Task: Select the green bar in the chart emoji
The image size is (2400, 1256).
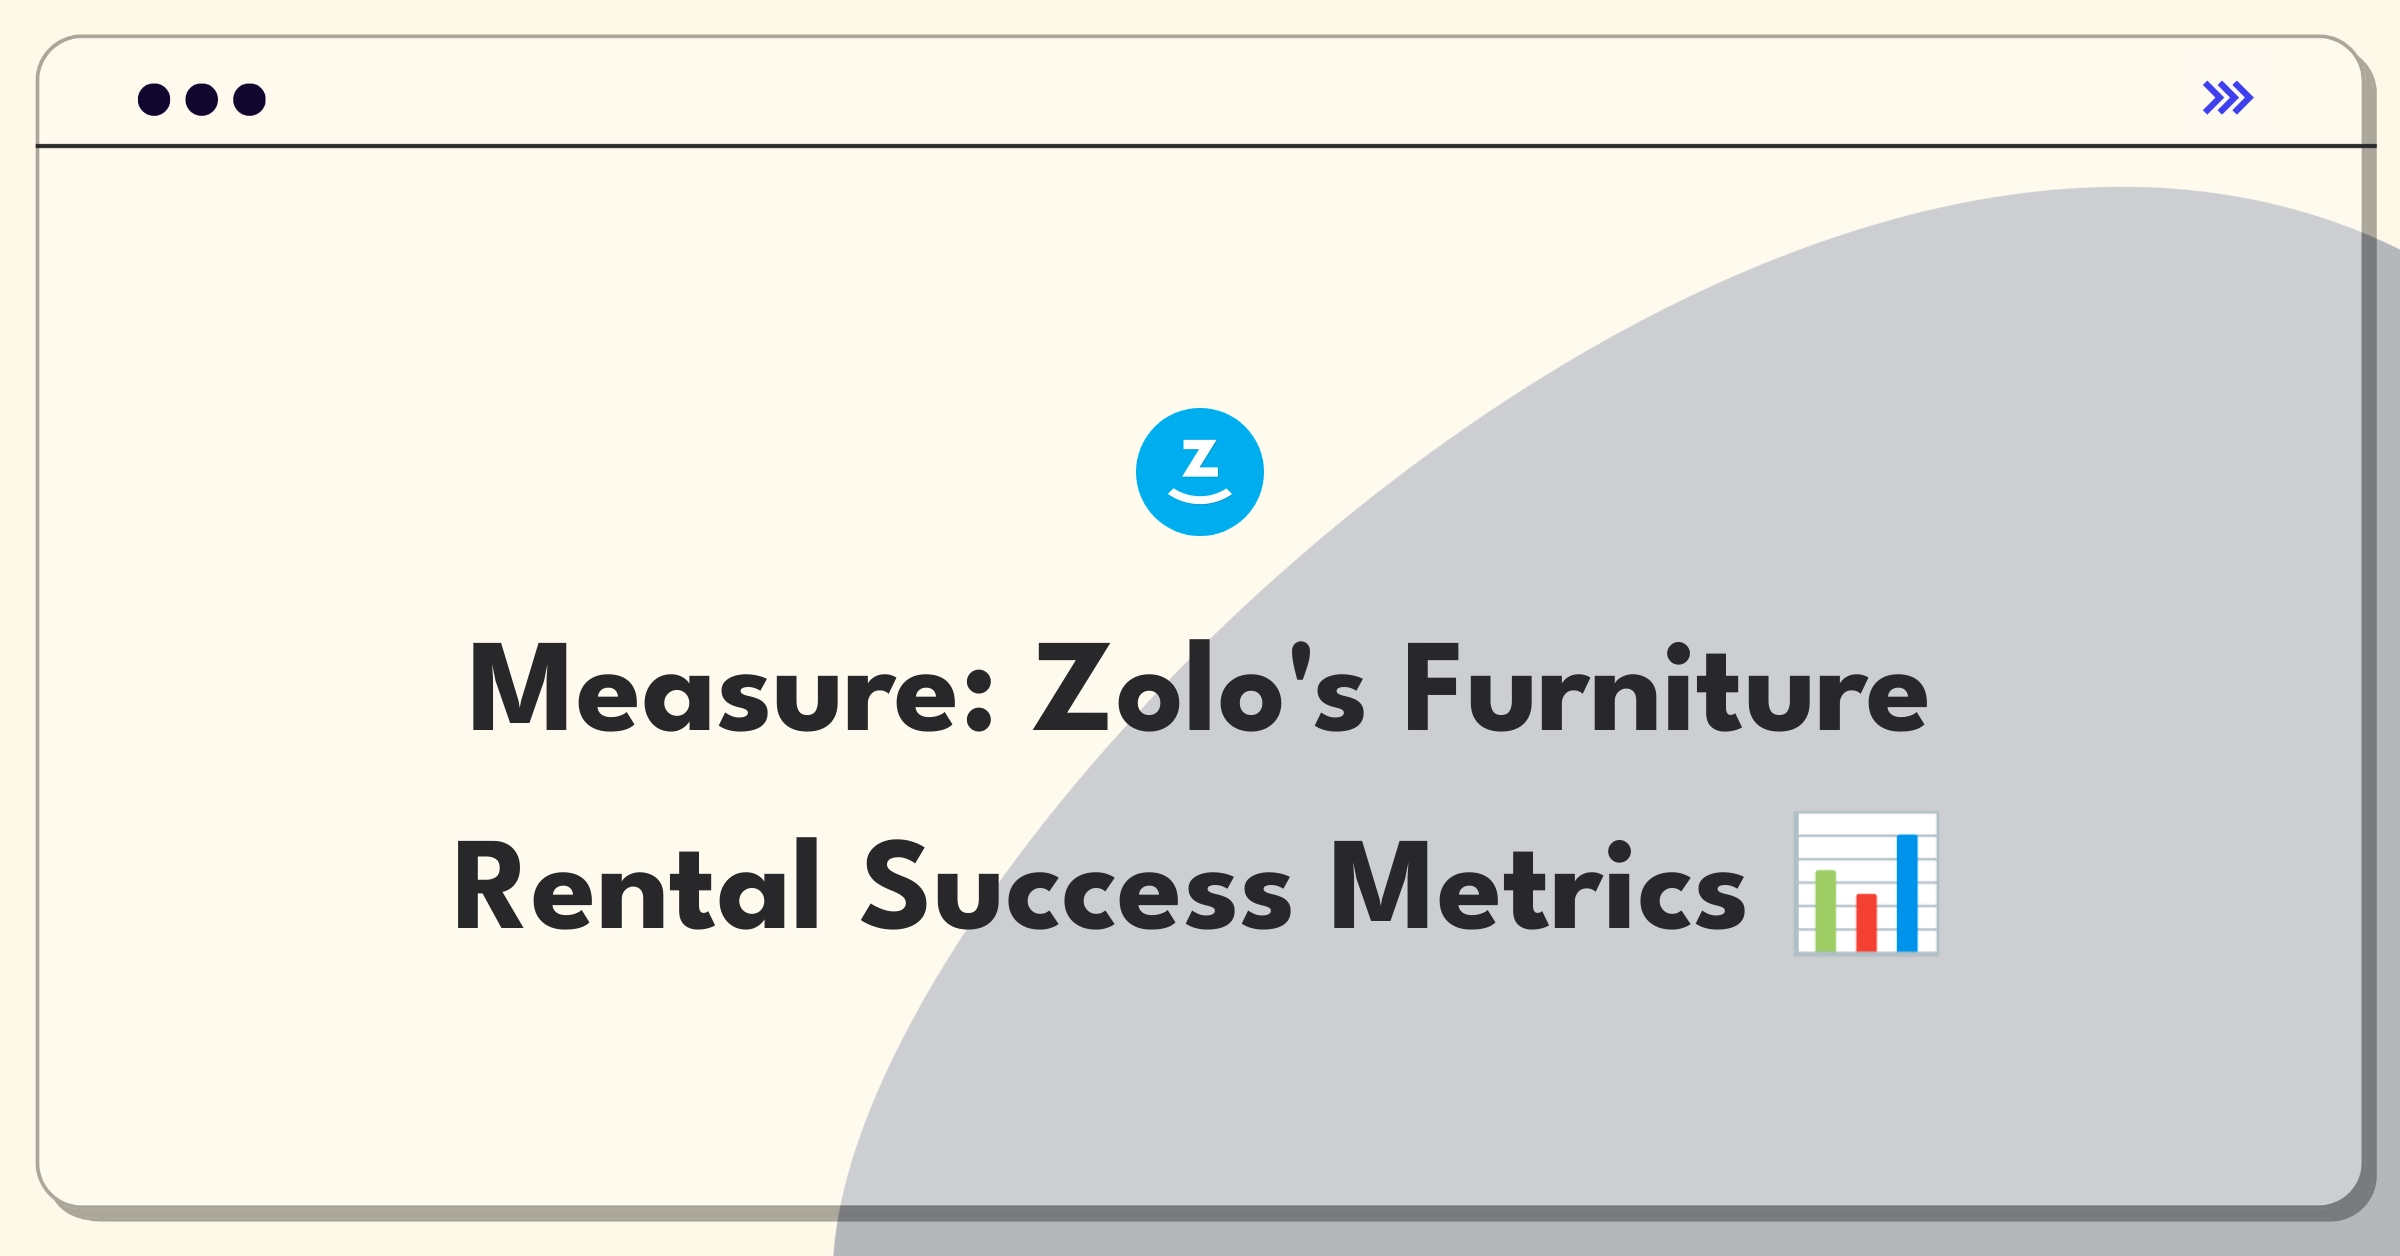Action: (x=1826, y=911)
